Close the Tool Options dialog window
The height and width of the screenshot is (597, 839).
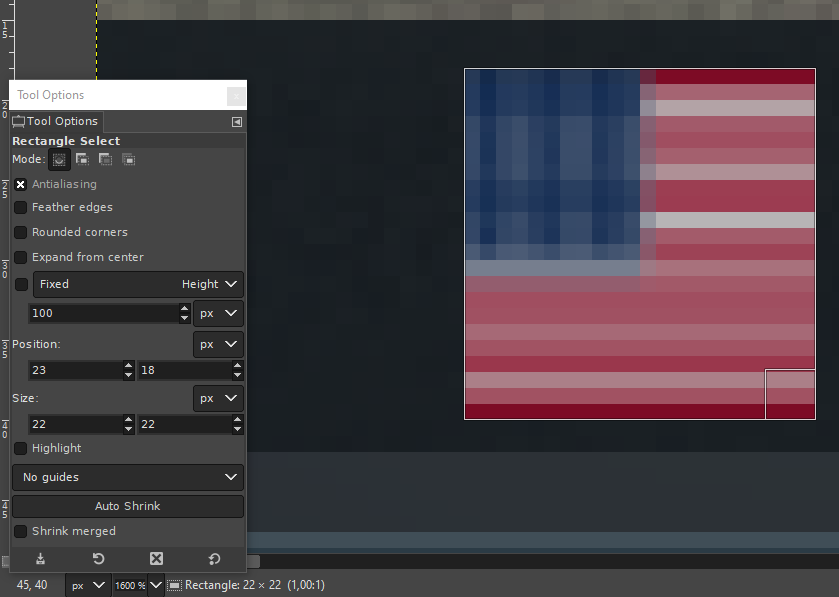click(x=236, y=96)
